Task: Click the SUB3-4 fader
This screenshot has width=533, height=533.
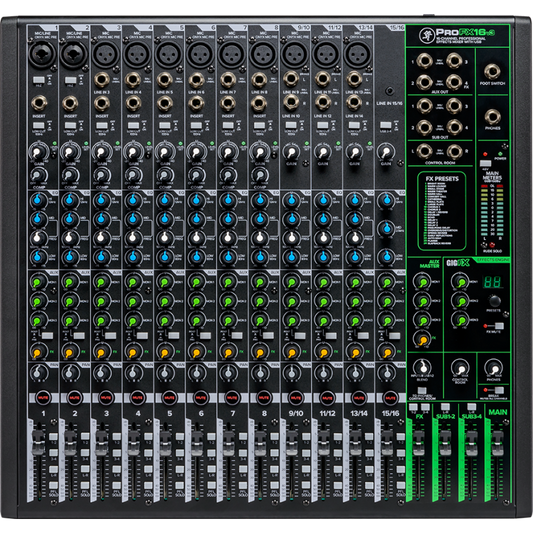Action: [x=471, y=443]
